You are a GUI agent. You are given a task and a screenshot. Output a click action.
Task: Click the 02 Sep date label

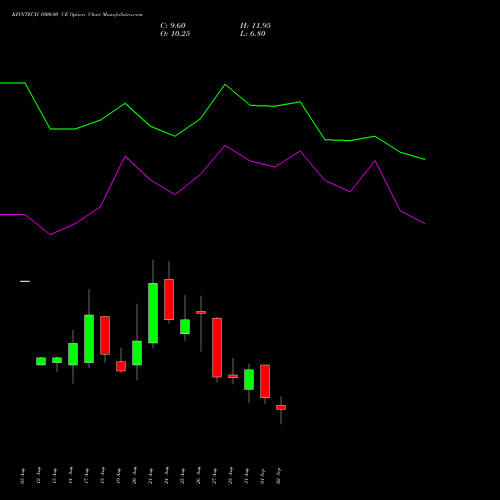[278, 476]
